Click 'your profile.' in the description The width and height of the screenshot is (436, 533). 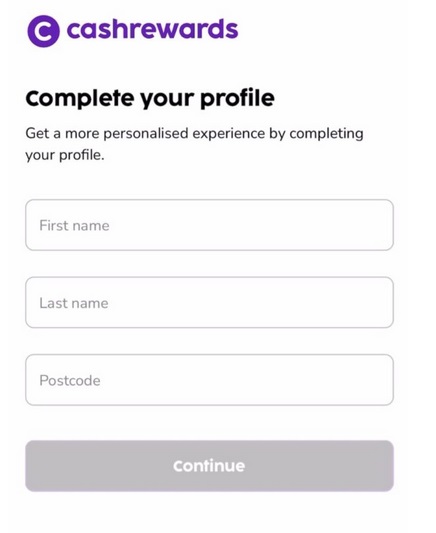(65, 155)
